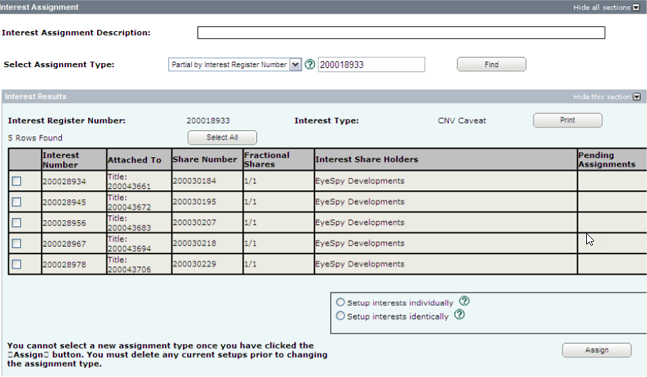Open help icon beside assignment type dropdown
This screenshot has height=377, width=647.
point(310,65)
